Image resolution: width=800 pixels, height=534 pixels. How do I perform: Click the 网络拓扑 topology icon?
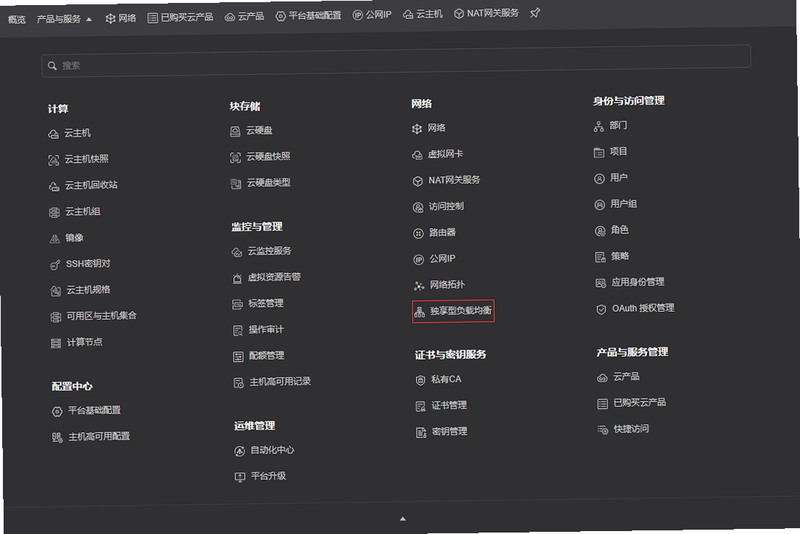point(419,286)
